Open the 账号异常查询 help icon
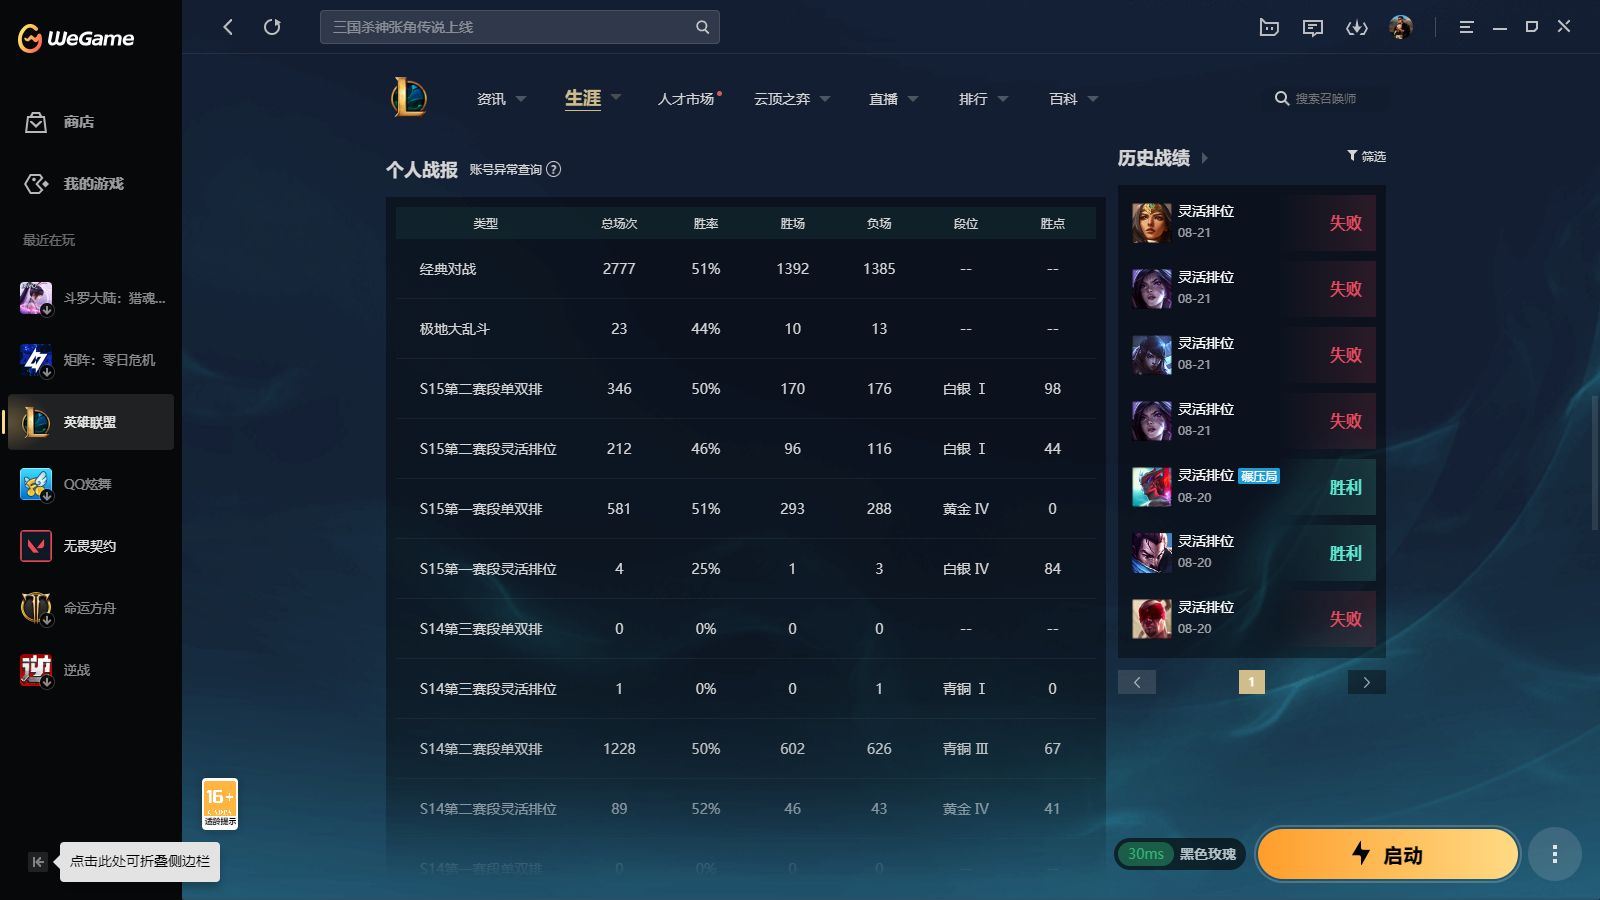1600x900 pixels. click(x=554, y=170)
